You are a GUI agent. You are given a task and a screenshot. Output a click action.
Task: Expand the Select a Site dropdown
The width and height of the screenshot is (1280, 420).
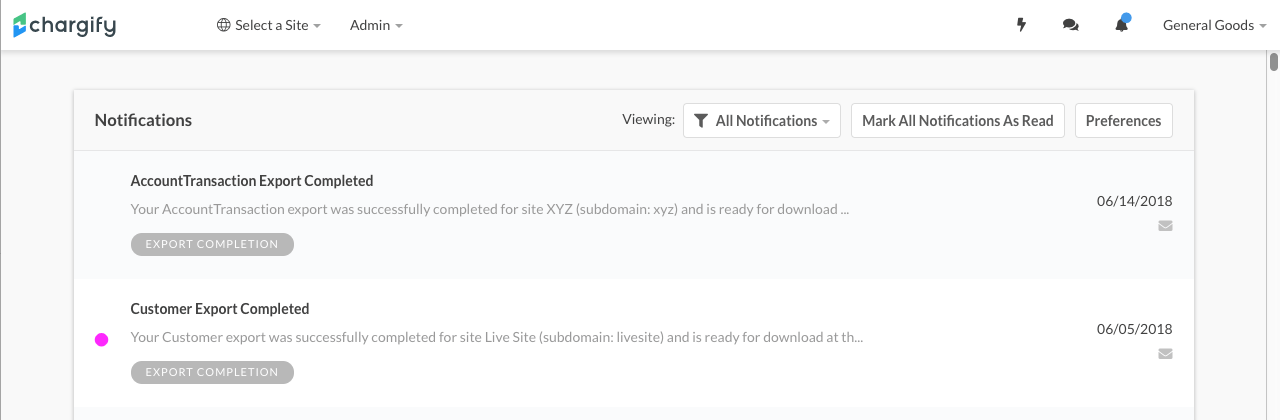(x=270, y=25)
